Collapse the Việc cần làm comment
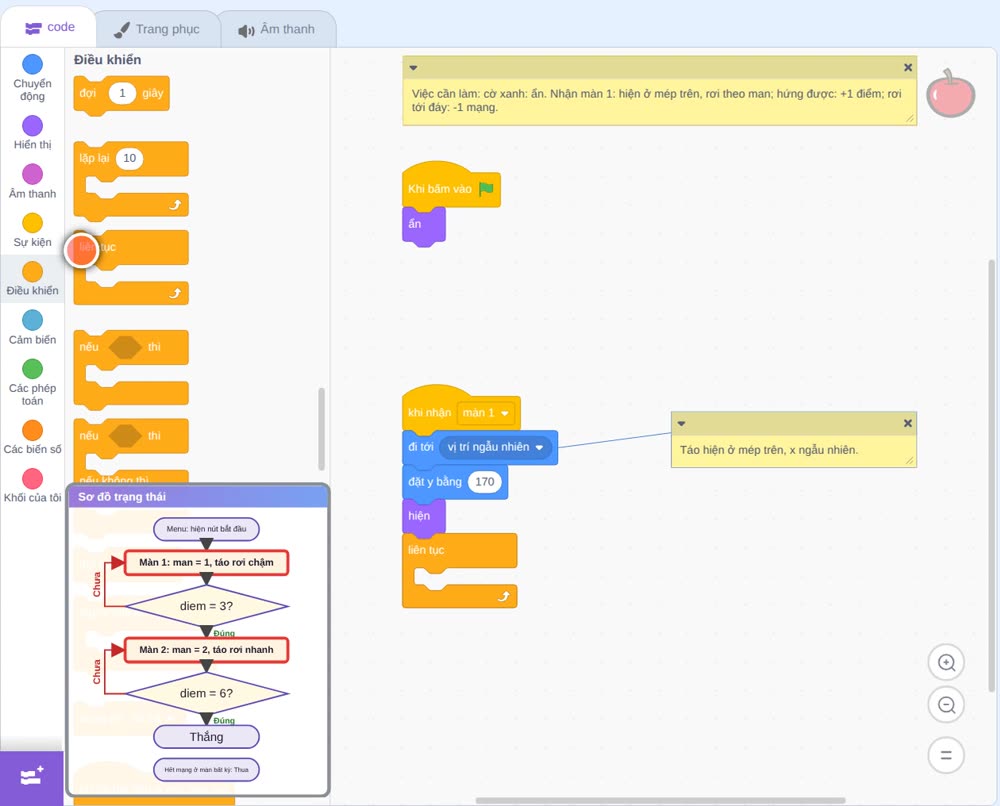The height and width of the screenshot is (806, 1000). click(413, 68)
